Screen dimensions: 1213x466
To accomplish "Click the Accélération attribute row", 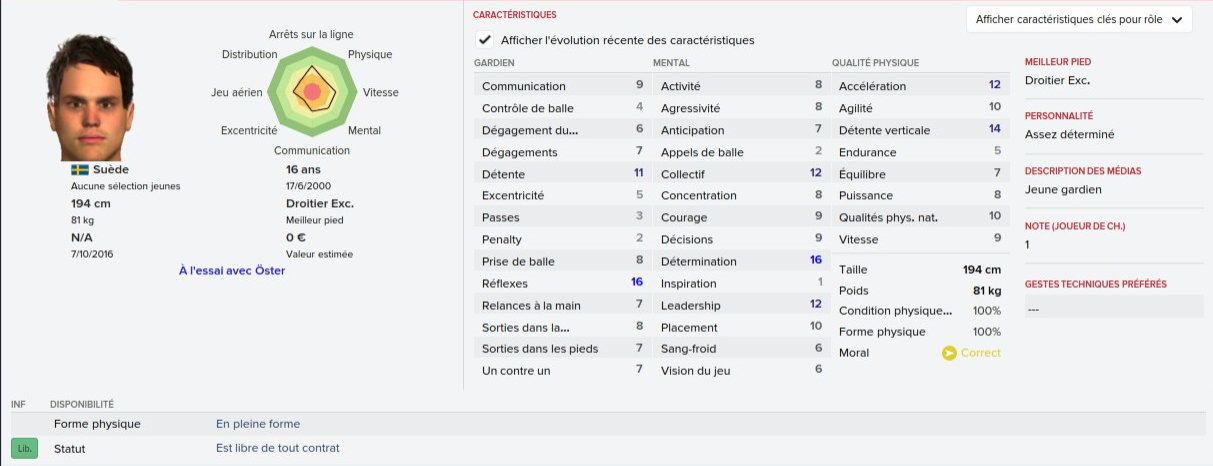I will [919, 86].
